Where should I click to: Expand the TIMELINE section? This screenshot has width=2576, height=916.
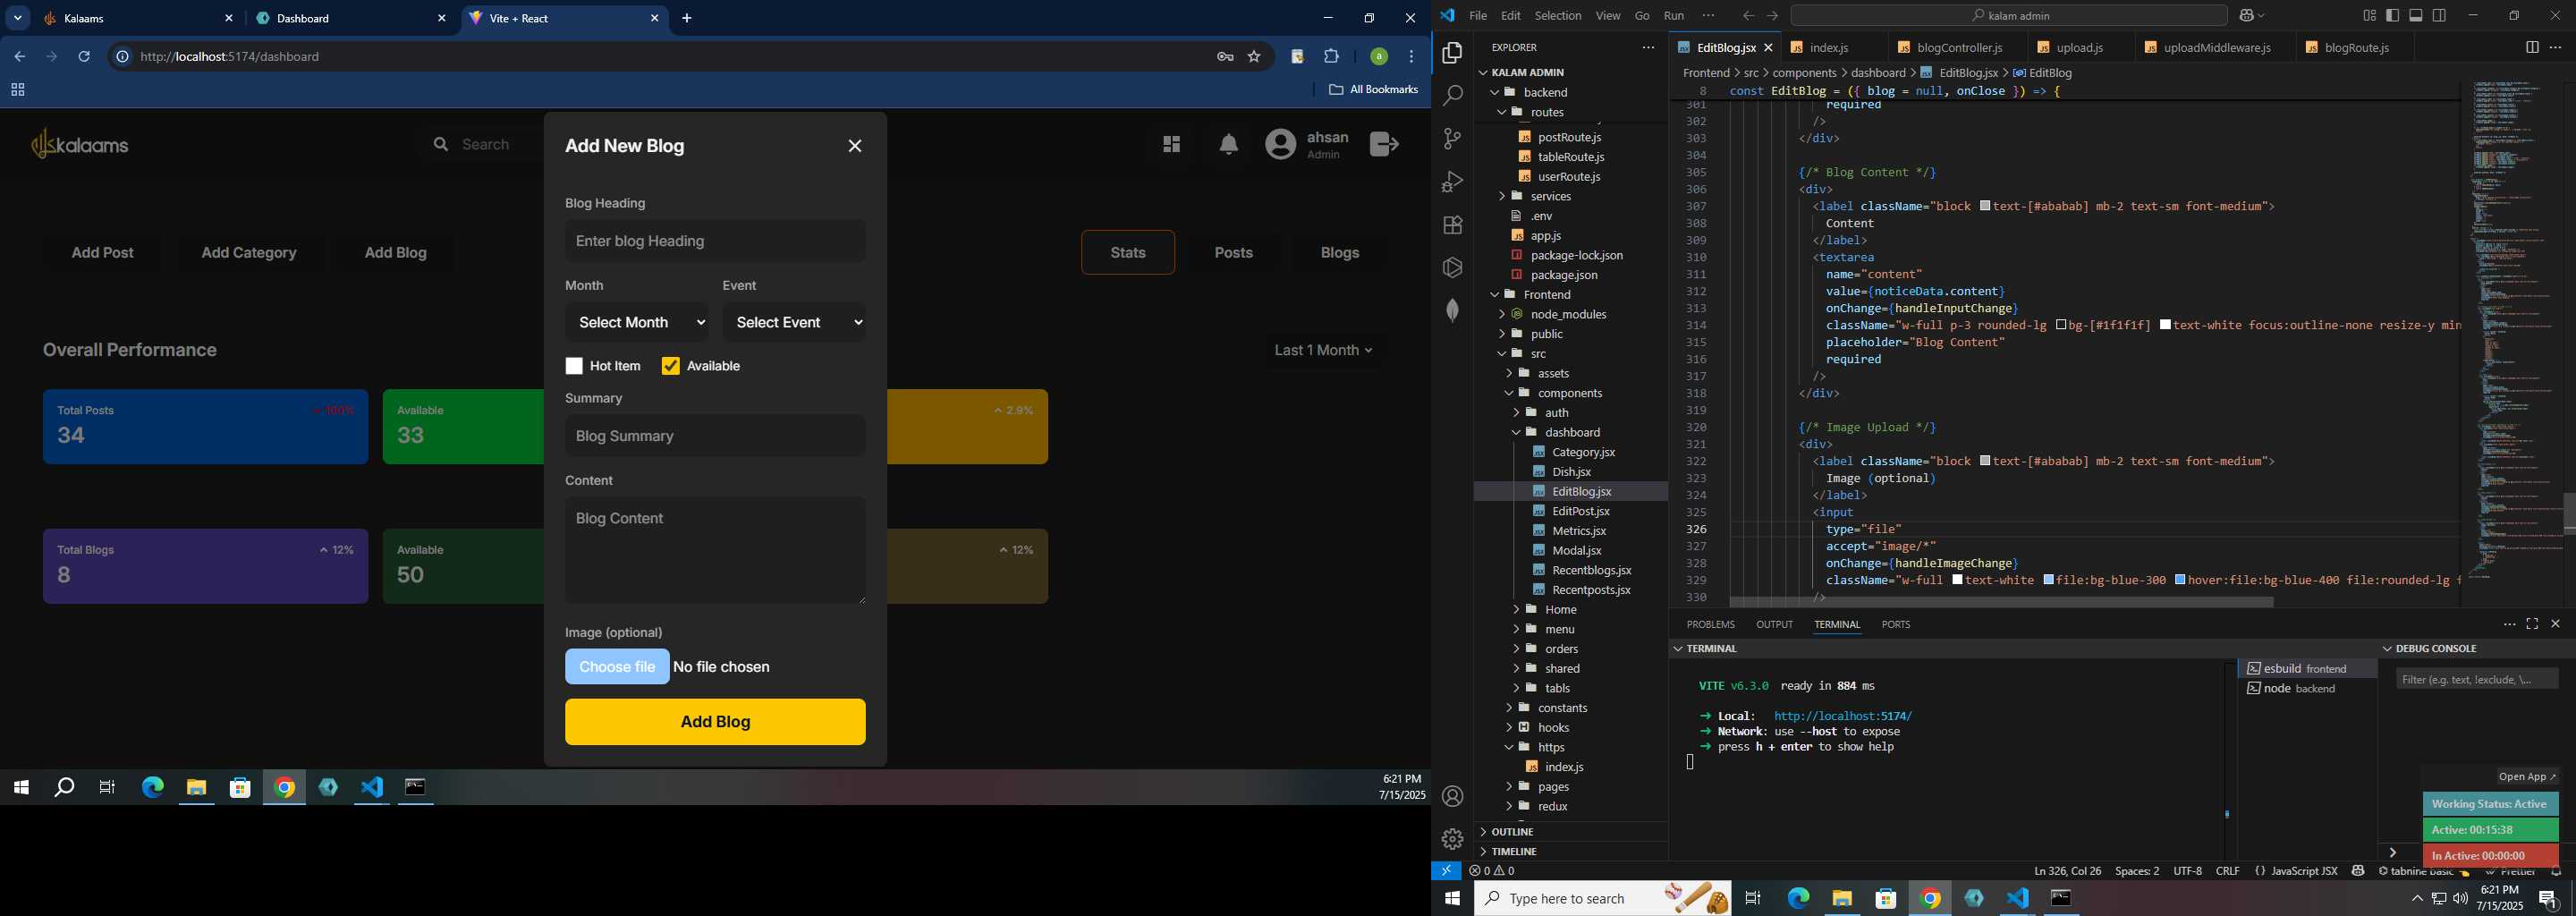coord(1514,851)
